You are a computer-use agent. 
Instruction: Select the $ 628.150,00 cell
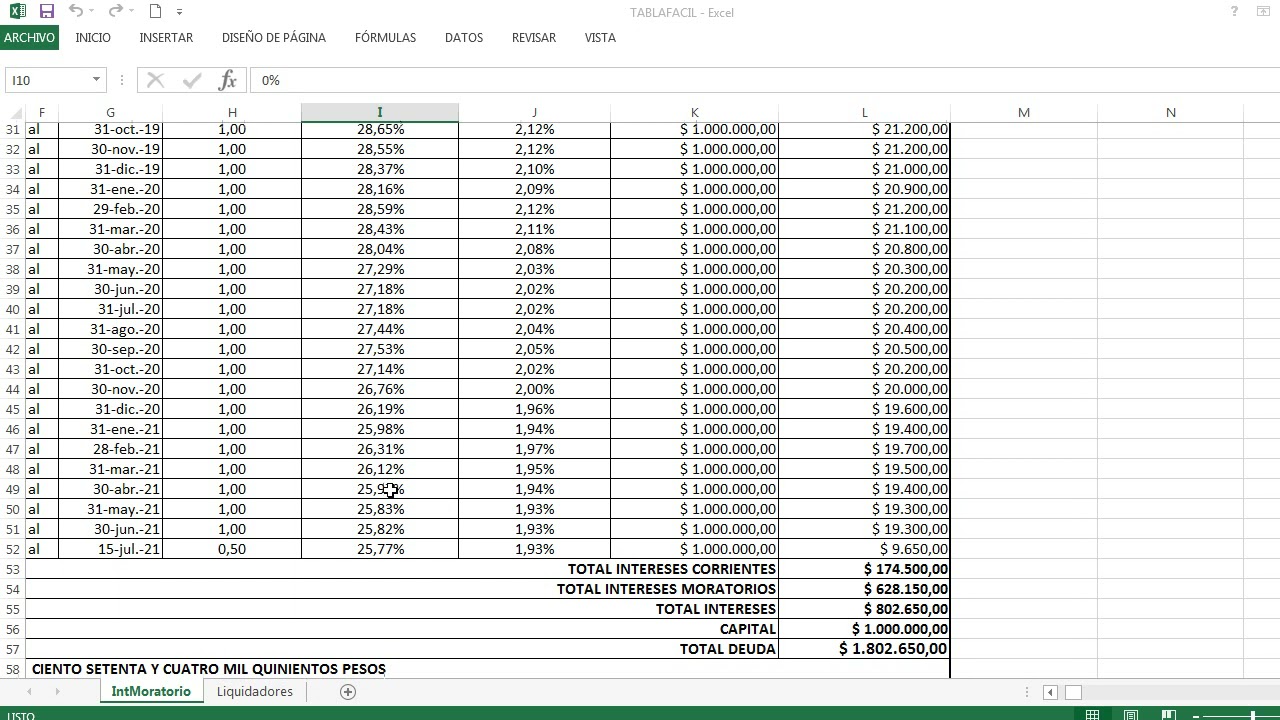(x=865, y=589)
